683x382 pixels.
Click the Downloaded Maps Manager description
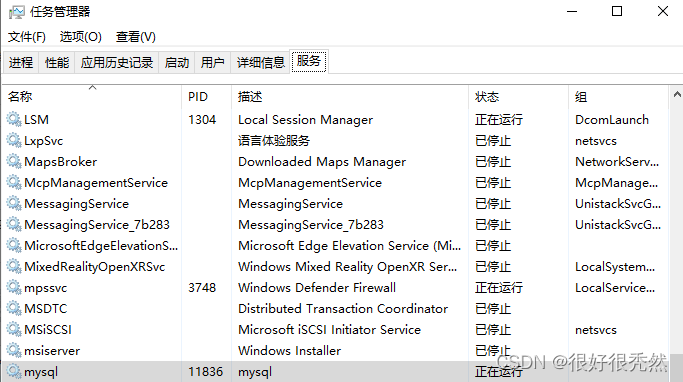322,162
